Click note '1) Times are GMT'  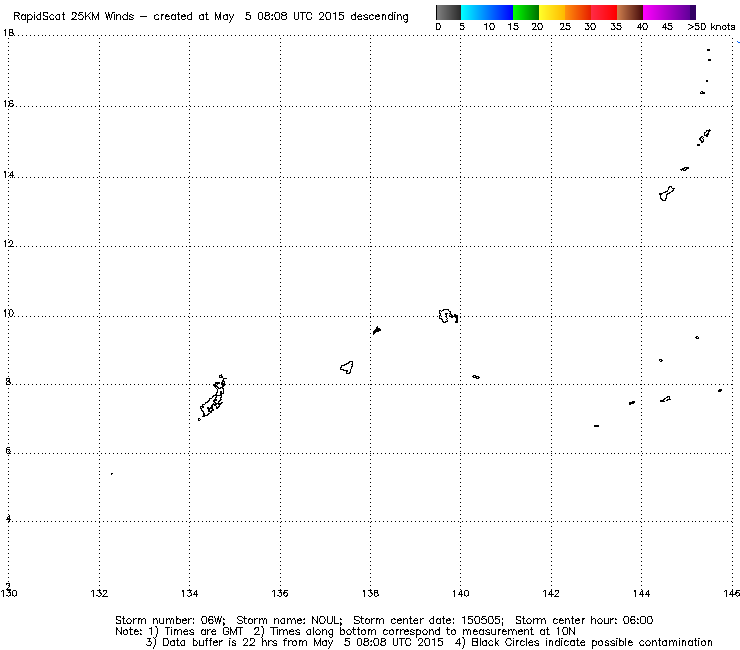click(x=196, y=631)
